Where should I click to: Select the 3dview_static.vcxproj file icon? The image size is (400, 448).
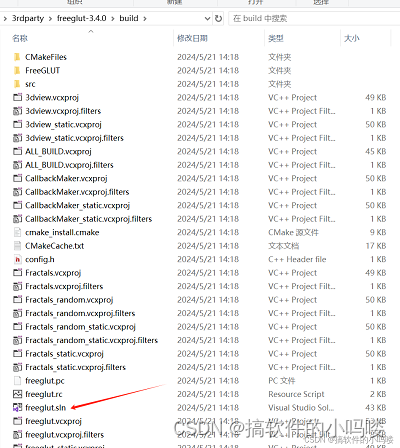pyautogui.click(x=17, y=124)
